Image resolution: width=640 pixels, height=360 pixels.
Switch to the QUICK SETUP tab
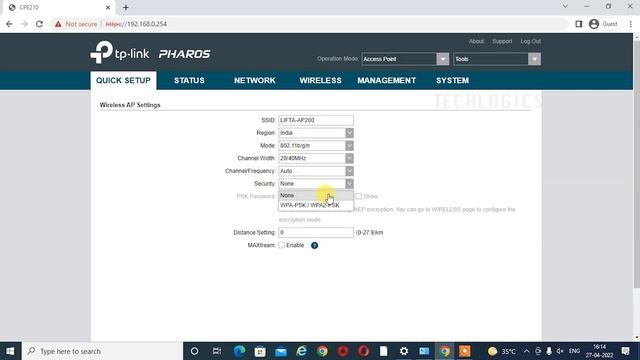(x=123, y=80)
